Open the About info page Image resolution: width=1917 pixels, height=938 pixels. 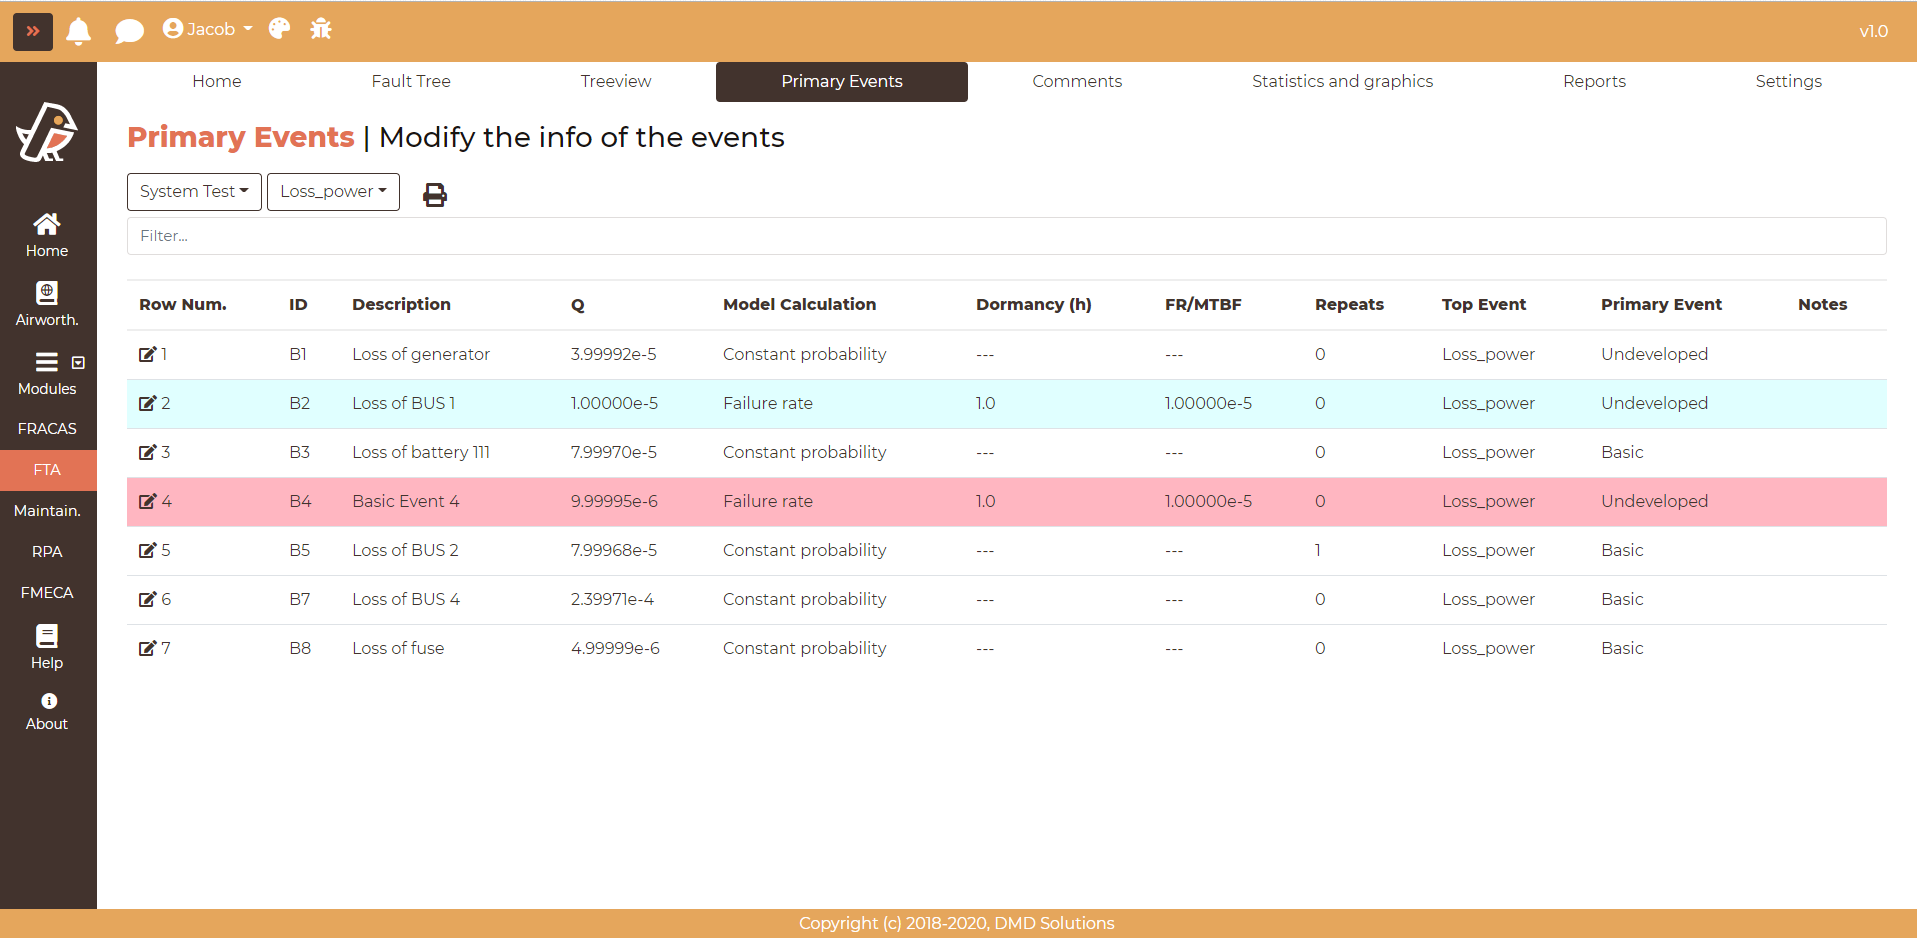47,711
